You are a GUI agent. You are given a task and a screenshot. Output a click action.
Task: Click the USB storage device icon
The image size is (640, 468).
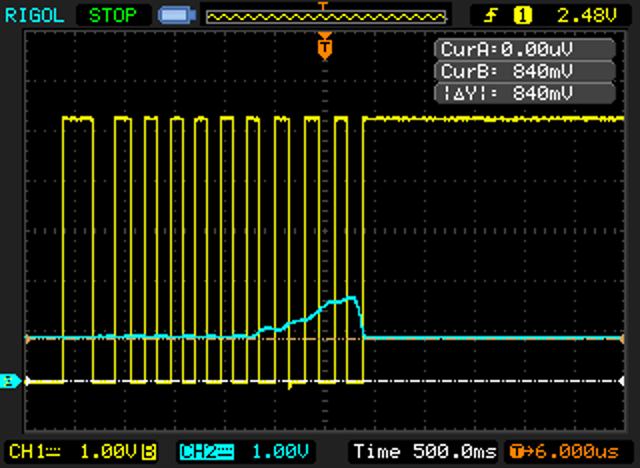tap(177, 16)
